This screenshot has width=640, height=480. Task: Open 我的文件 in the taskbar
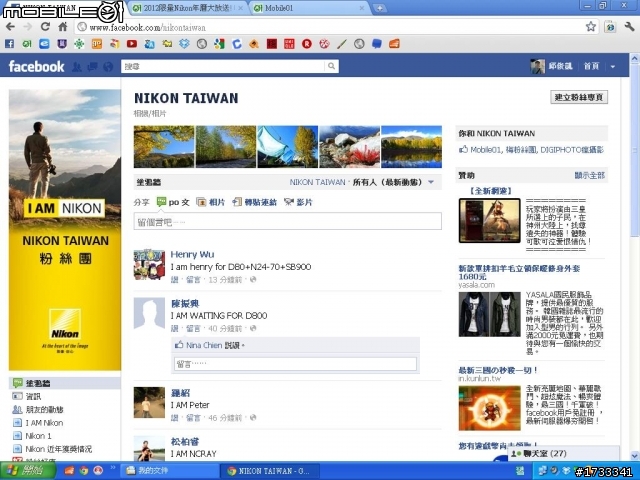click(x=170, y=471)
